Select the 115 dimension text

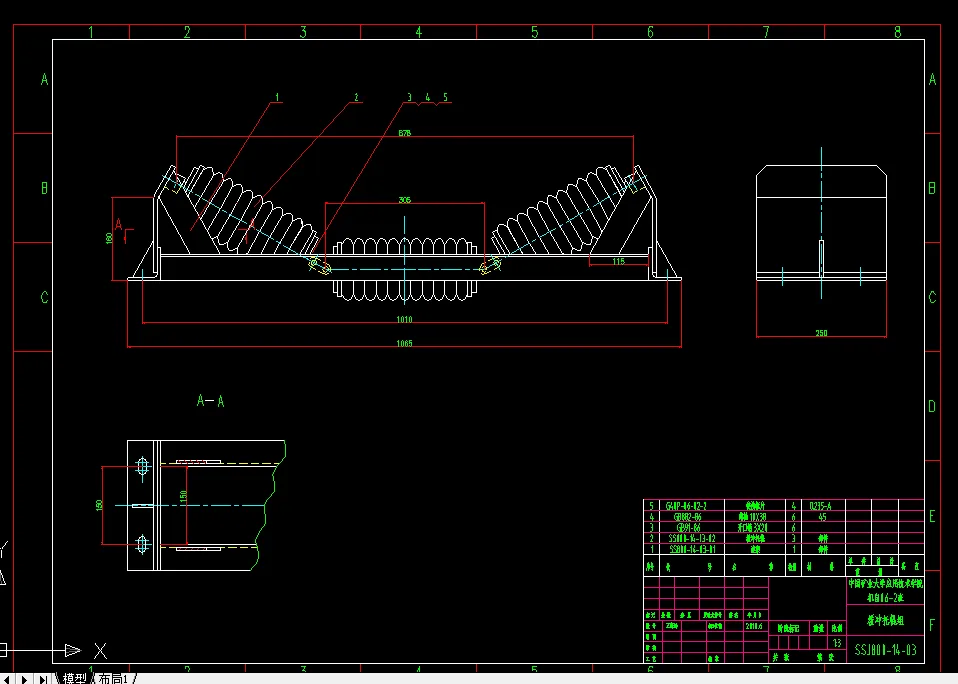tap(618, 261)
